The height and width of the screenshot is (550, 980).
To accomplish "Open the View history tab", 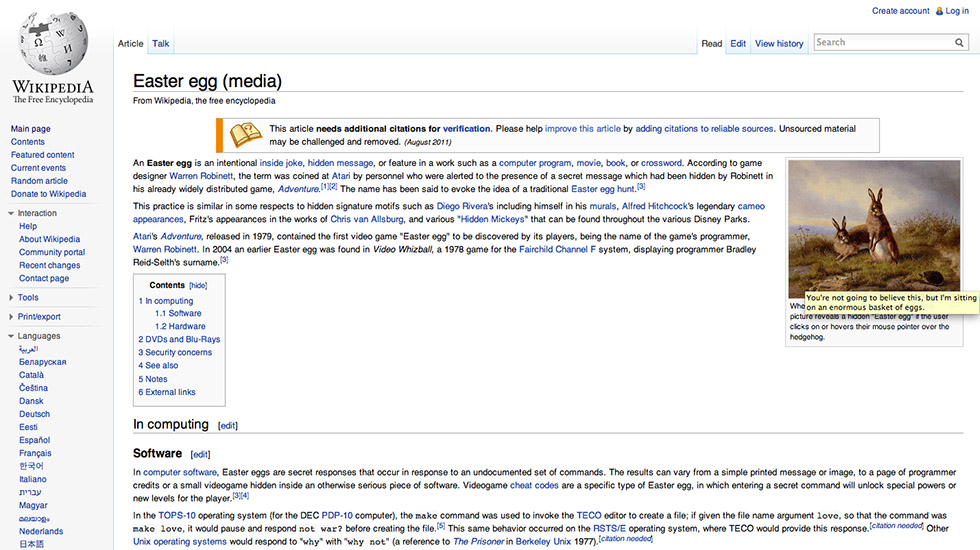I will tap(779, 44).
